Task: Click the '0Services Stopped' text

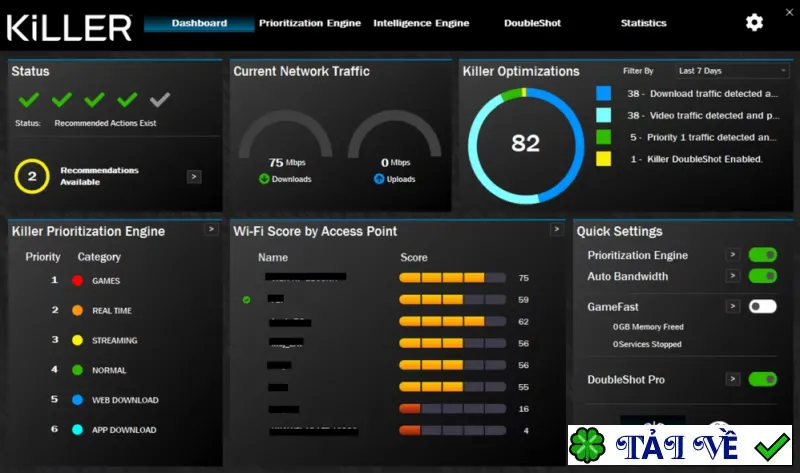Action: pos(647,344)
